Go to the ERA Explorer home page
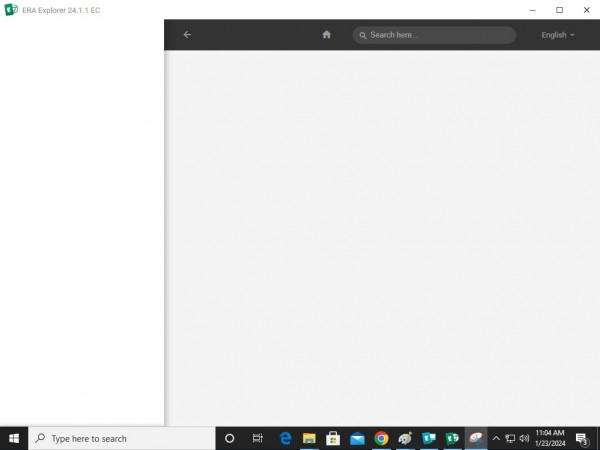The height and width of the screenshot is (450, 600). (326, 35)
